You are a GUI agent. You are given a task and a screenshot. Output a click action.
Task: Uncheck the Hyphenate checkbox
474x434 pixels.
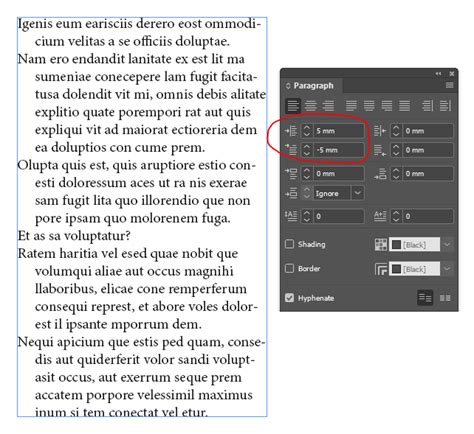289,298
